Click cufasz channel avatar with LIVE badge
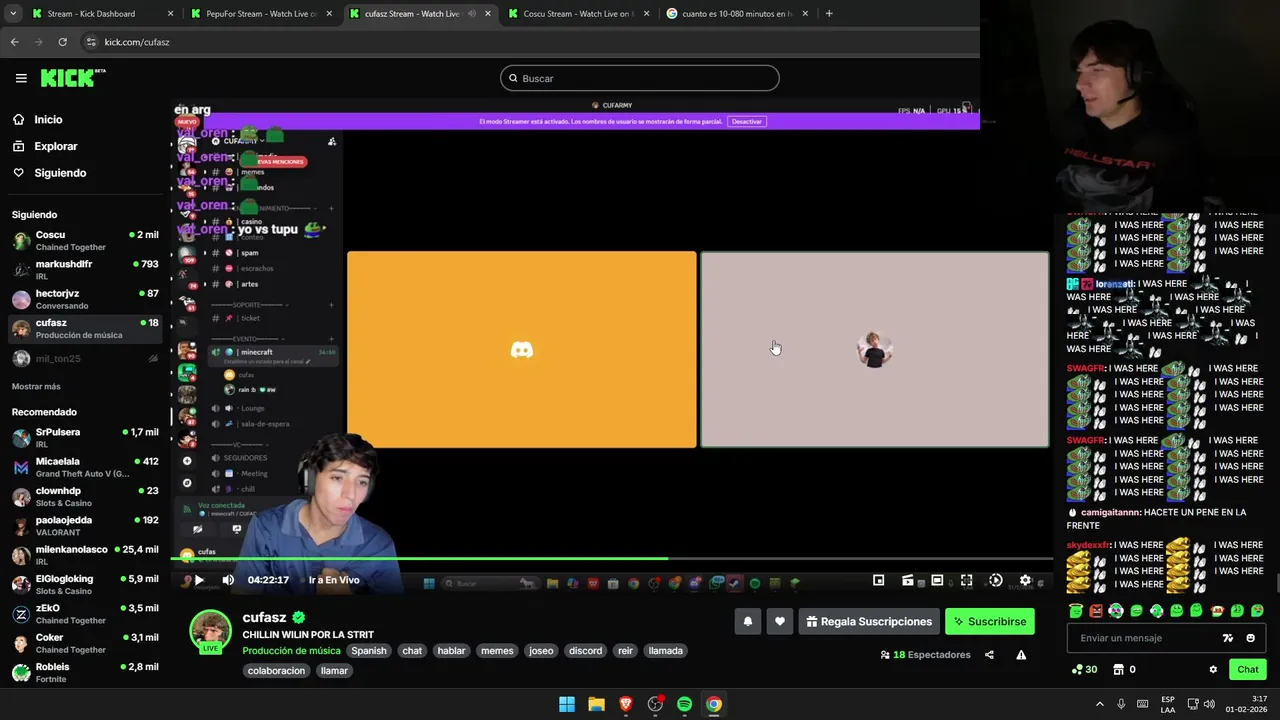The image size is (1280, 720). coord(211,631)
